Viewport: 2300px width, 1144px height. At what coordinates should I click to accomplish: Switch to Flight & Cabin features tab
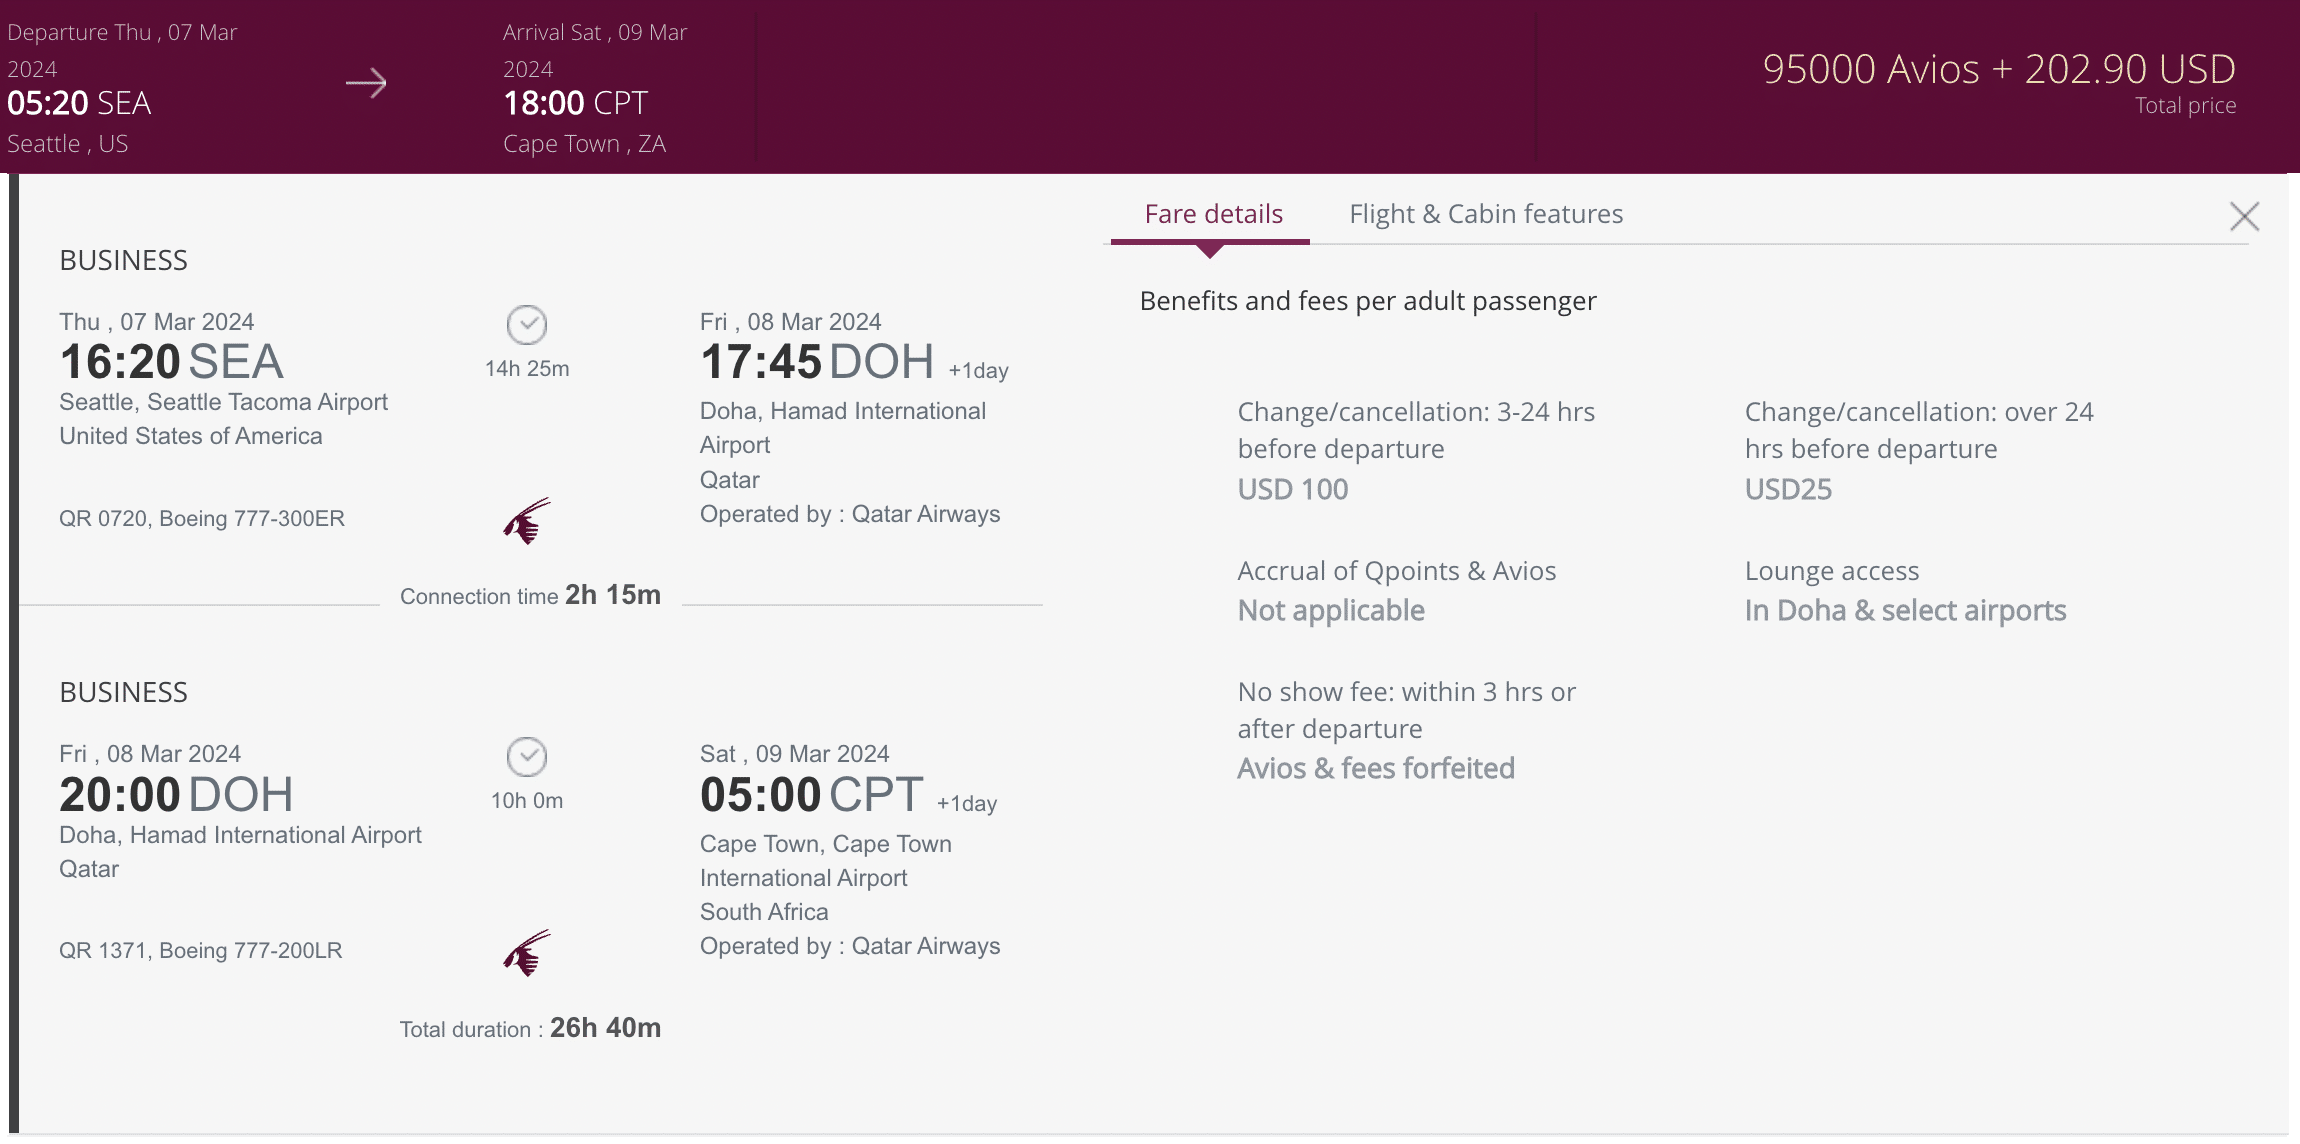pyautogui.click(x=1485, y=214)
